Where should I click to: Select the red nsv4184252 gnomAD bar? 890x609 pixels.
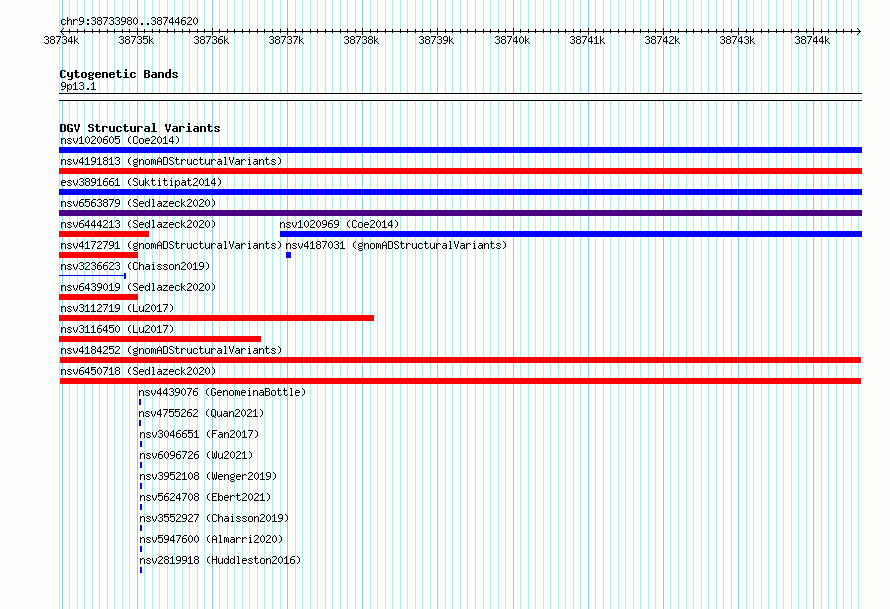(460, 360)
